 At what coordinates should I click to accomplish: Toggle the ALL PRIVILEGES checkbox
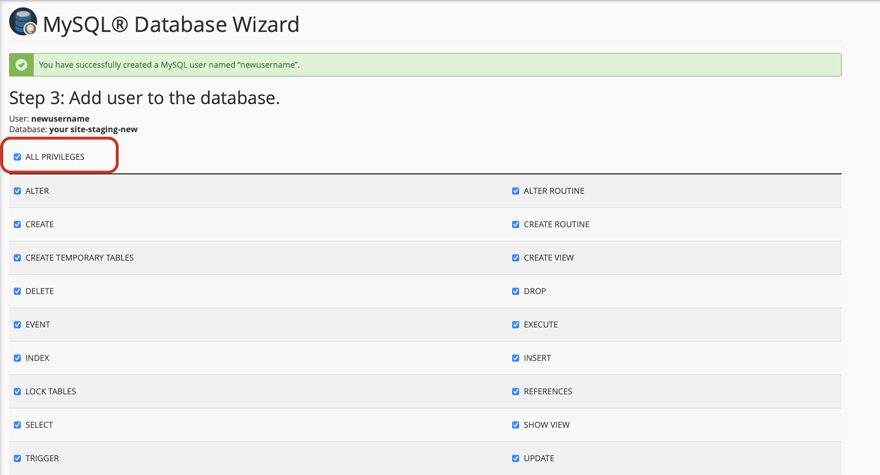pos(17,157)
